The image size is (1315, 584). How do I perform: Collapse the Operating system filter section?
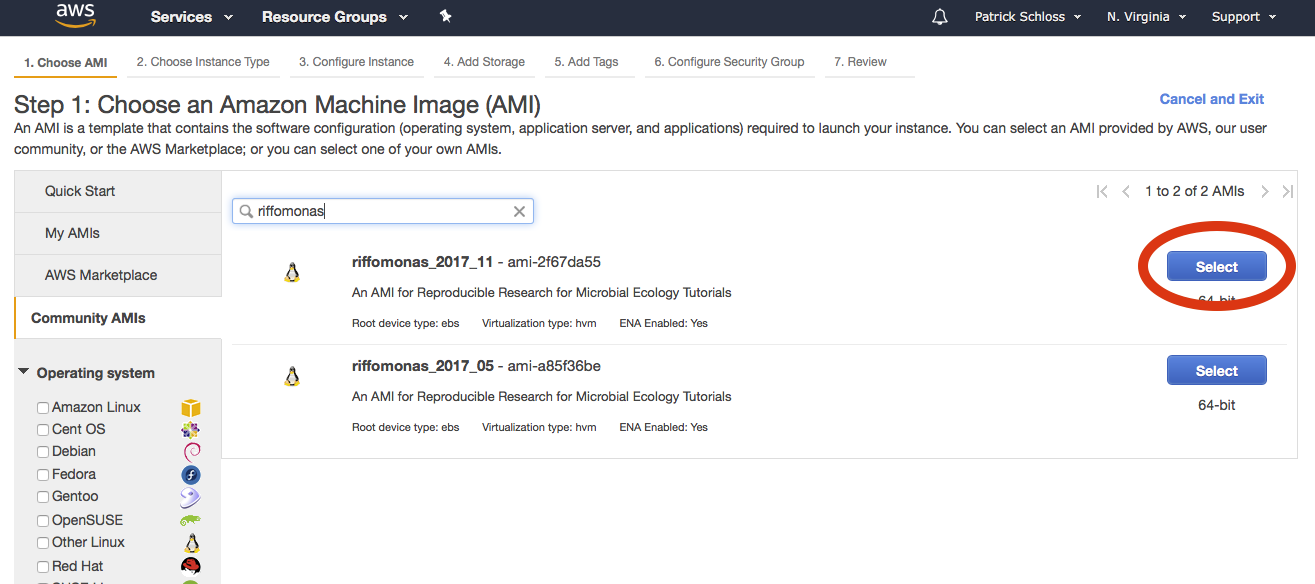(23, 372)
